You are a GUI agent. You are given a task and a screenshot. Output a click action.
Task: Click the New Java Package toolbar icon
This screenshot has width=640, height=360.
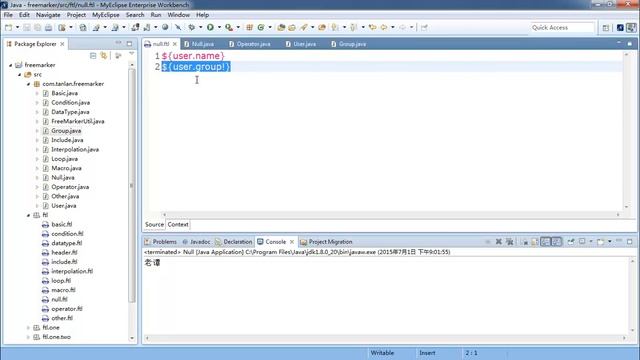(x=249, y=27)
